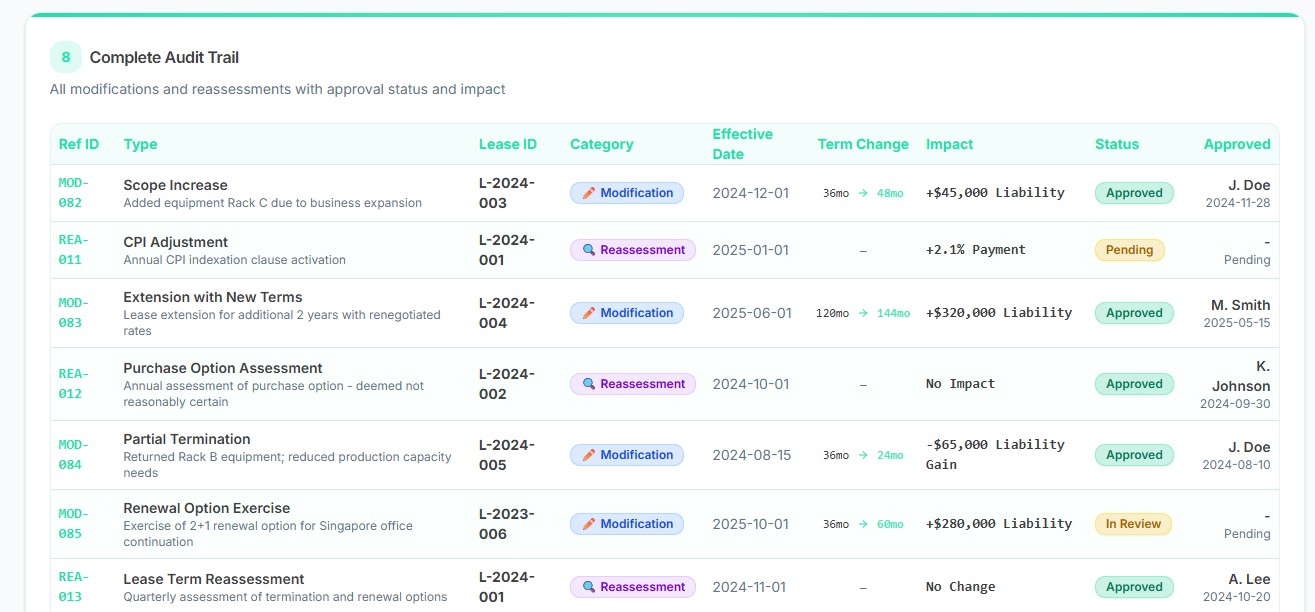
Task: Click the Status column header
Action: pyautogui.click(x=1117, y=144)
